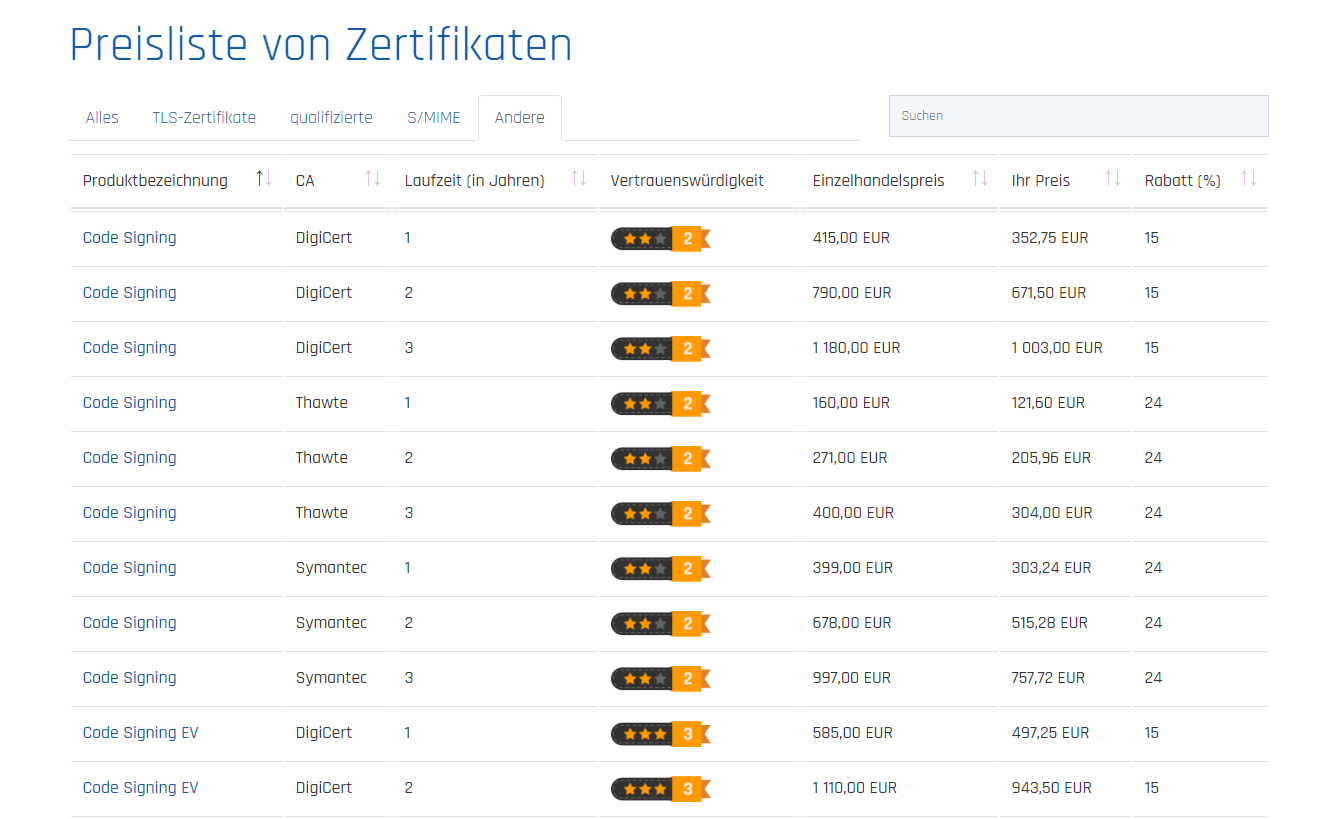The image size is (1337, 819).
Task: Click trust badge of DigiCert 2-year Code Signing
Action: (x=661, y=294)
